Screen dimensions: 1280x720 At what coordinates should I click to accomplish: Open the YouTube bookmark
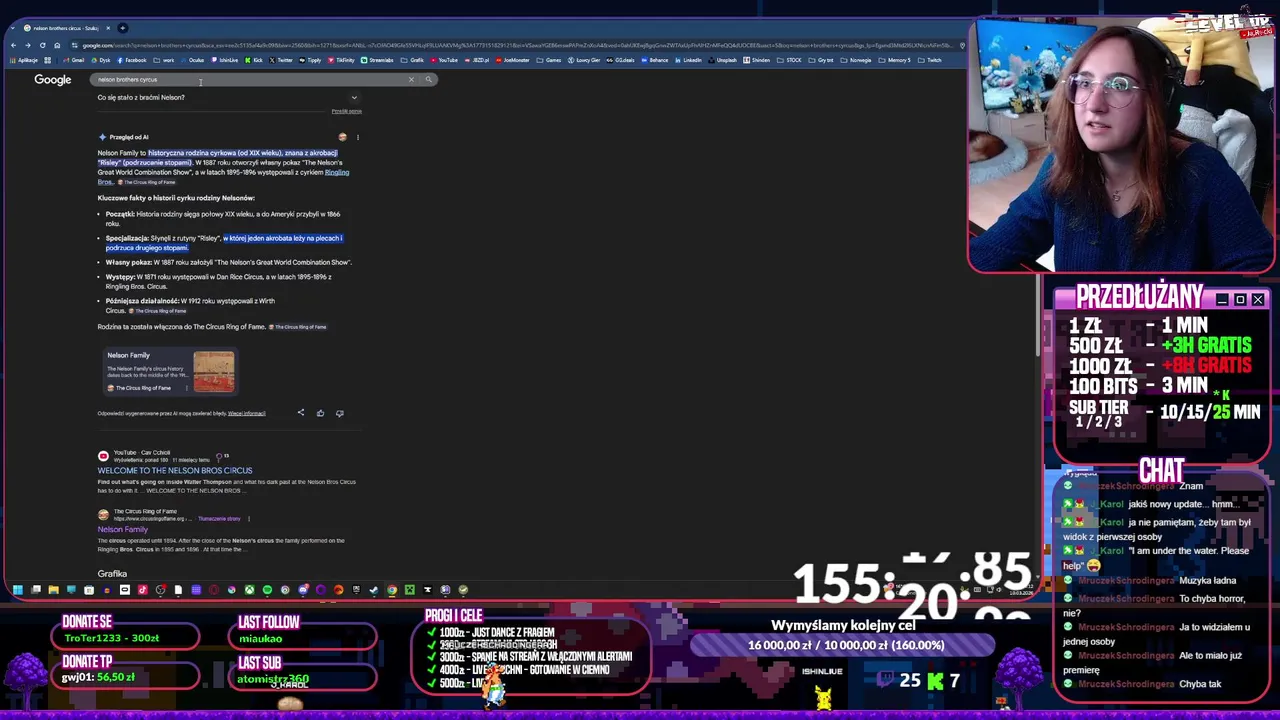point(444,60)
